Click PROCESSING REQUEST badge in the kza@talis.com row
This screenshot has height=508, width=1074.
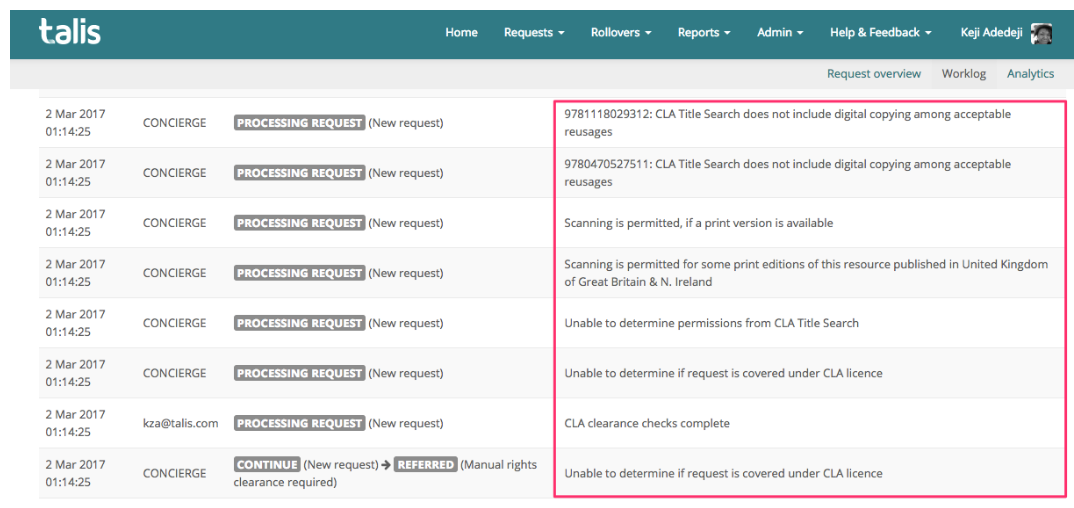(299, 423)
